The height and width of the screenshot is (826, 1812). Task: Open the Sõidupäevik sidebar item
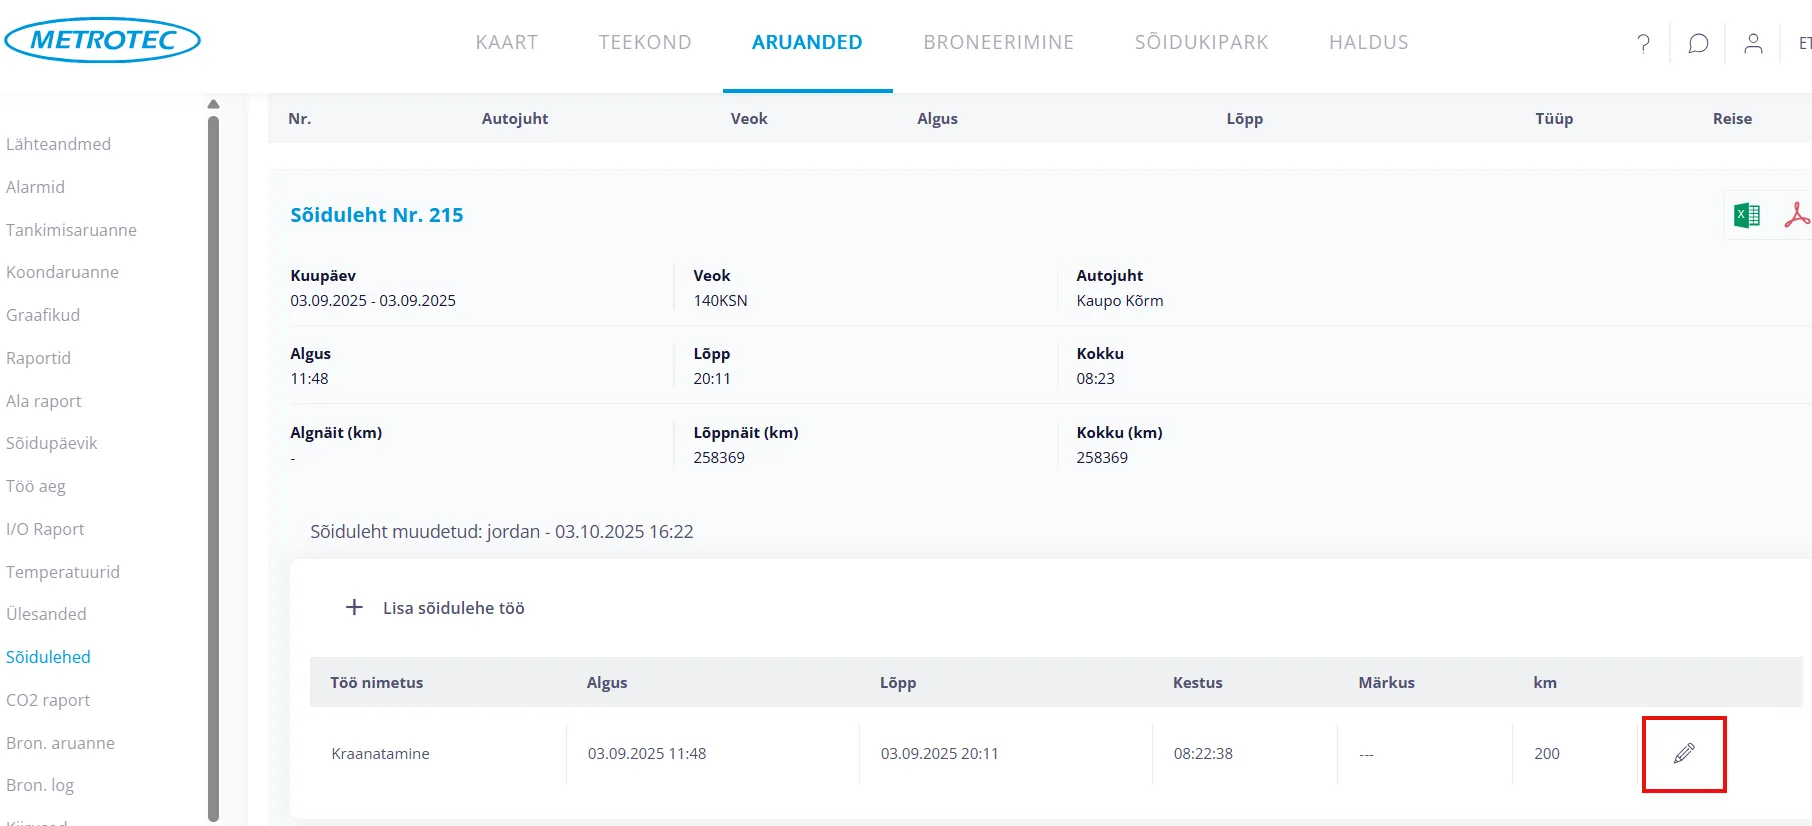(x=52, y=443)
